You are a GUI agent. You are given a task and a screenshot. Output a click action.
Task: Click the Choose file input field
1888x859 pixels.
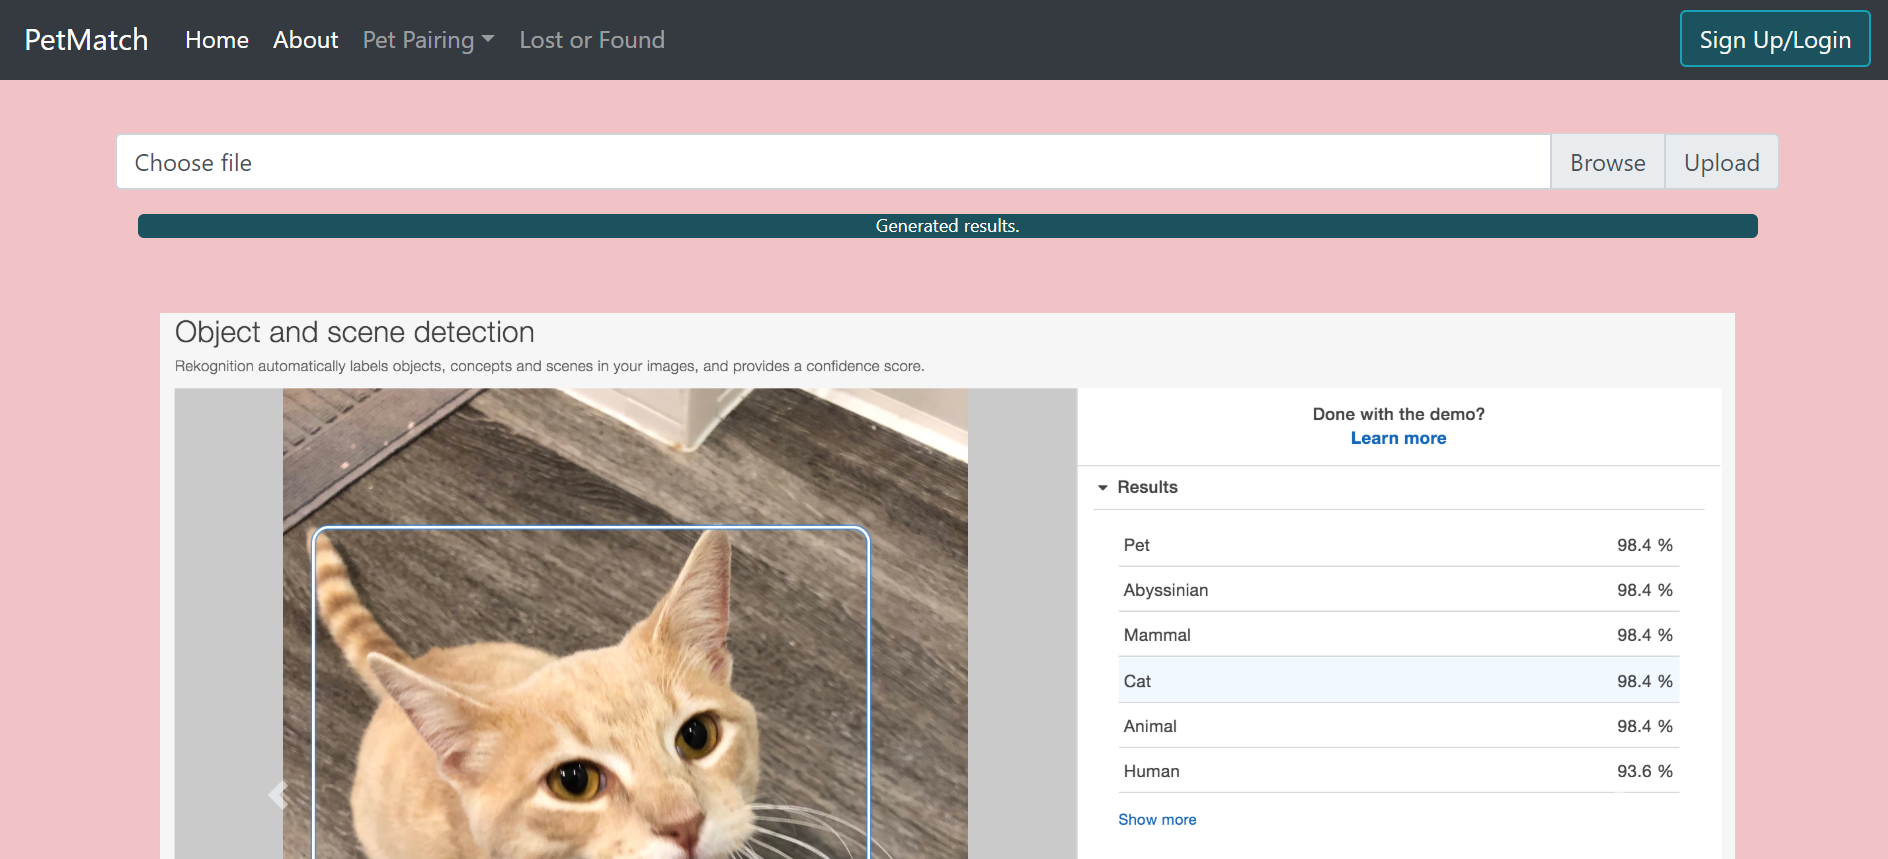pos(833,162)
